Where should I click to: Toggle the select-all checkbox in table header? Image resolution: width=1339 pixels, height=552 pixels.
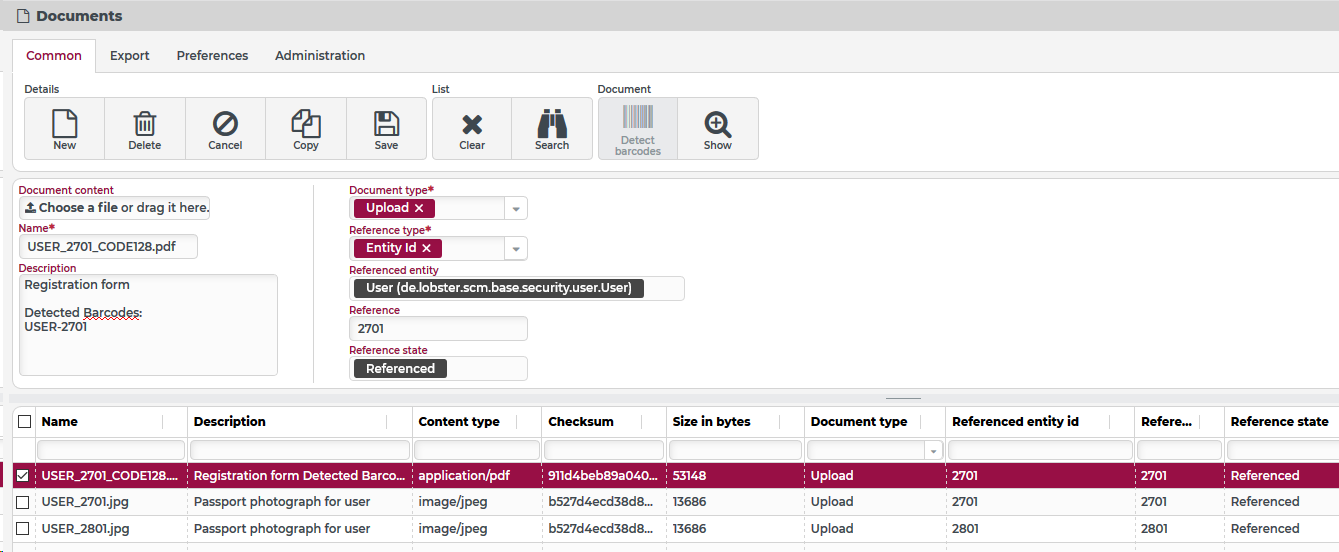[x=25, y=422]
